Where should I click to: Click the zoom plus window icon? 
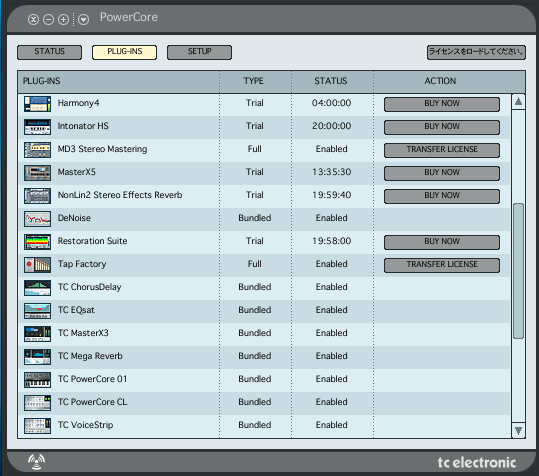pyautogui.click(x=63, y=20)
